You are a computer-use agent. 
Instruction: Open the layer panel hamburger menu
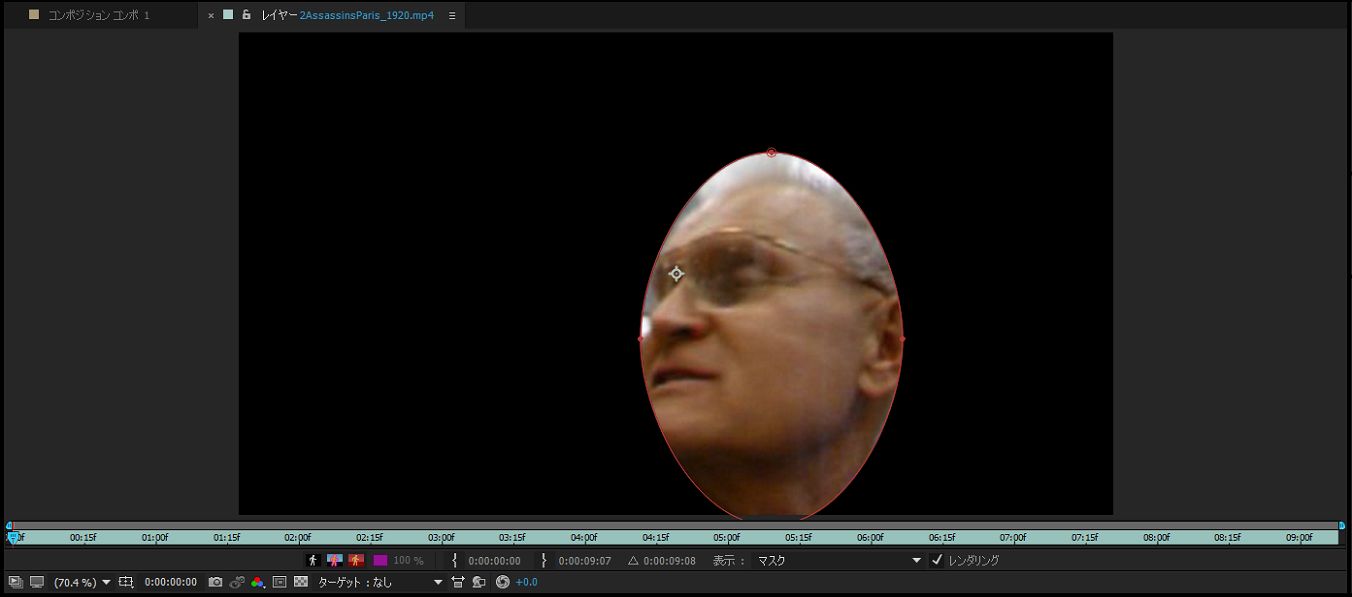452,15
